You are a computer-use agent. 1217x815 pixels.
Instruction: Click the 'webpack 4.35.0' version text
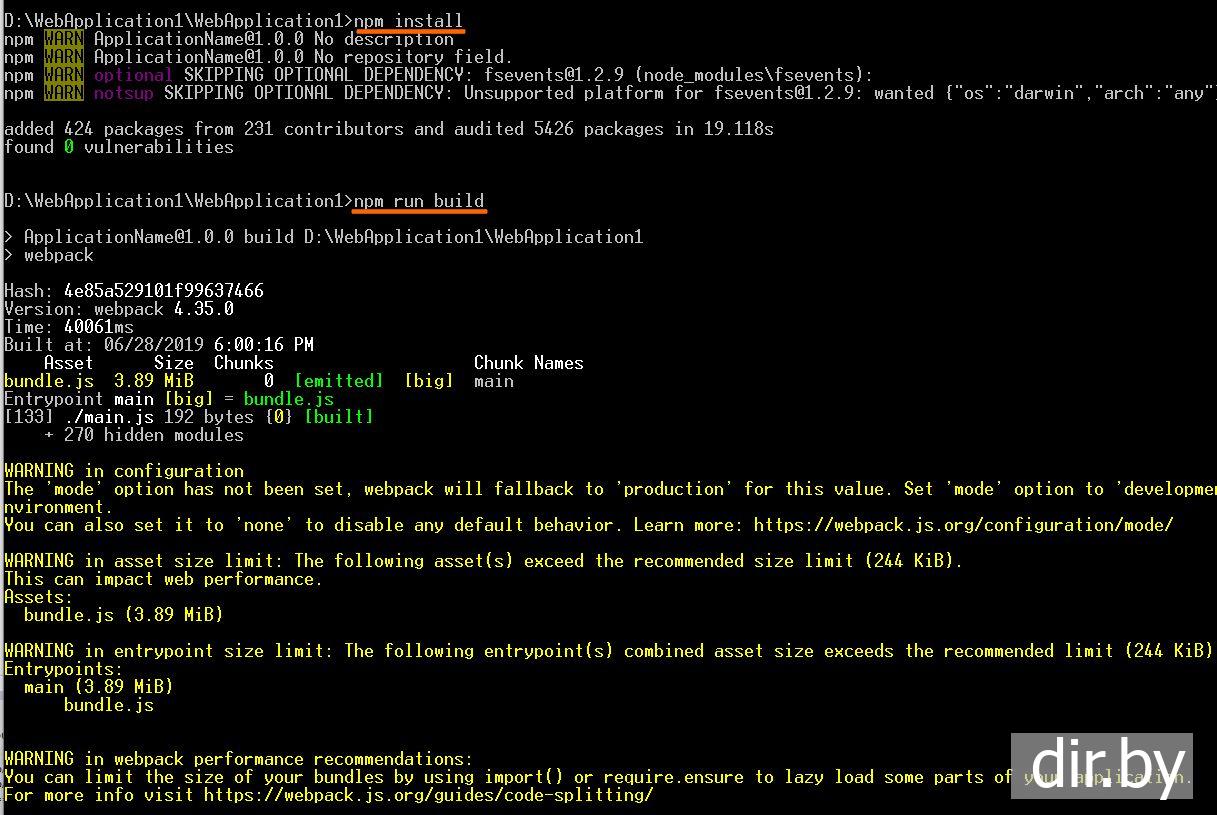pyautogui.click(x=164, y=309)
